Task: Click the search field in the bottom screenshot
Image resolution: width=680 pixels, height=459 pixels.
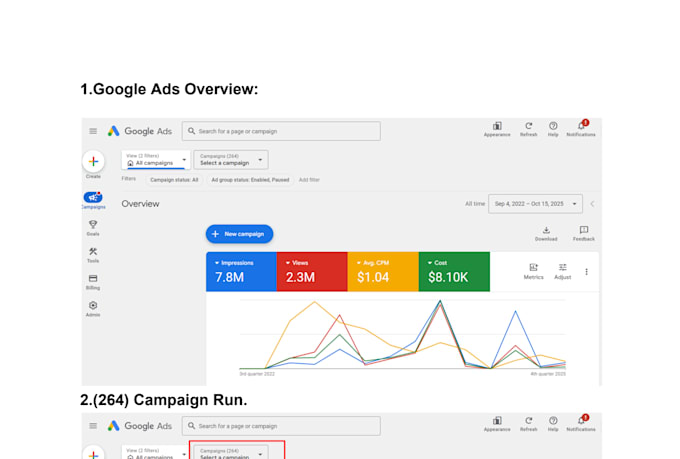Action: coord(281,426)
